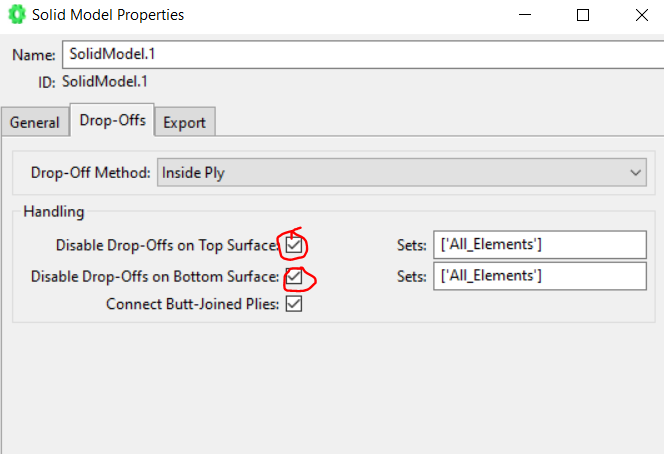Click the Name field containing SolidModel.1
664x454 pixels.
tap(360, 55)
